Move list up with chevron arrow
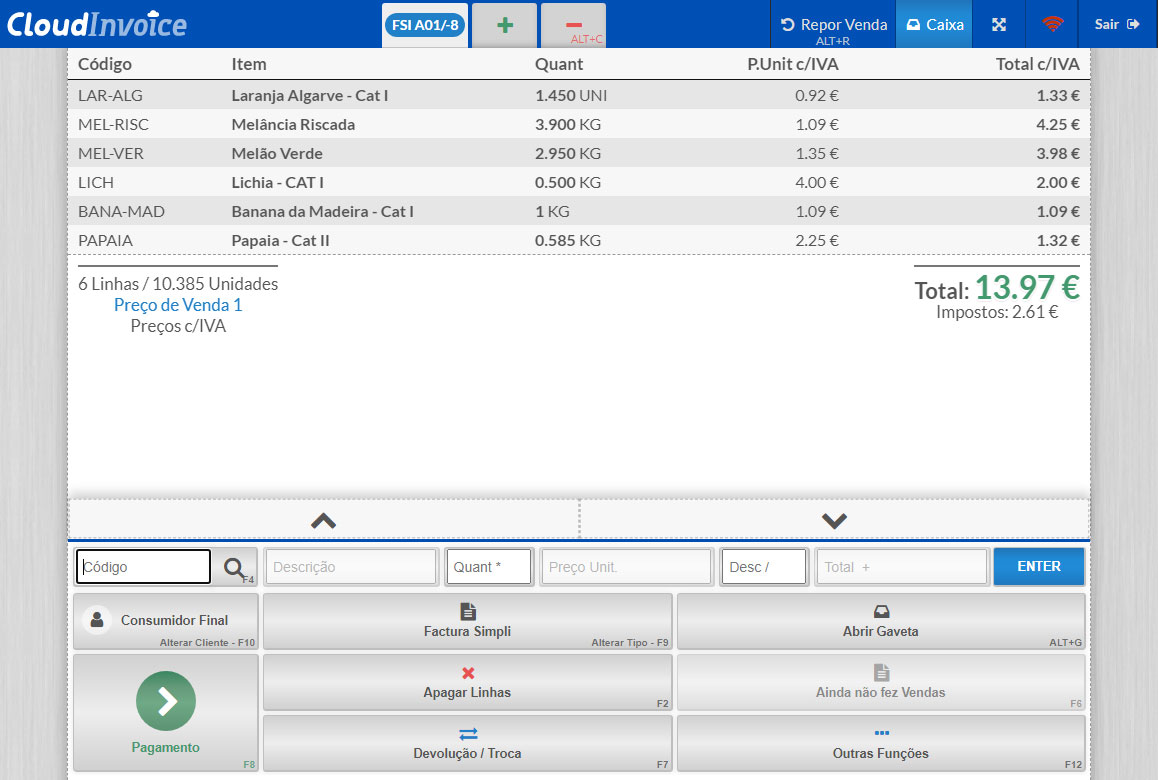Image resolution: width=1158 pixels, height=780 pixels. click(323, 521)
